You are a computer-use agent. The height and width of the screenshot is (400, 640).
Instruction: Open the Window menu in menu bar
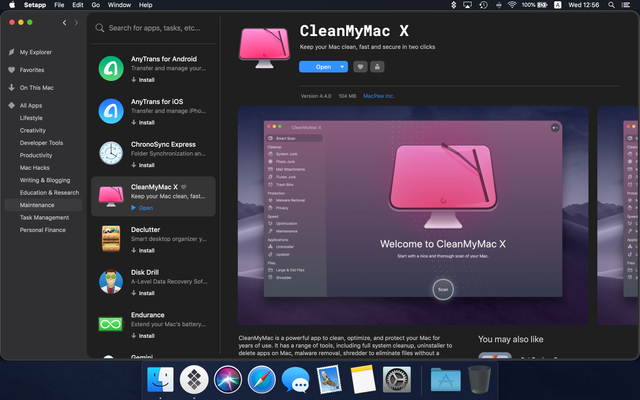click(120, 5)
